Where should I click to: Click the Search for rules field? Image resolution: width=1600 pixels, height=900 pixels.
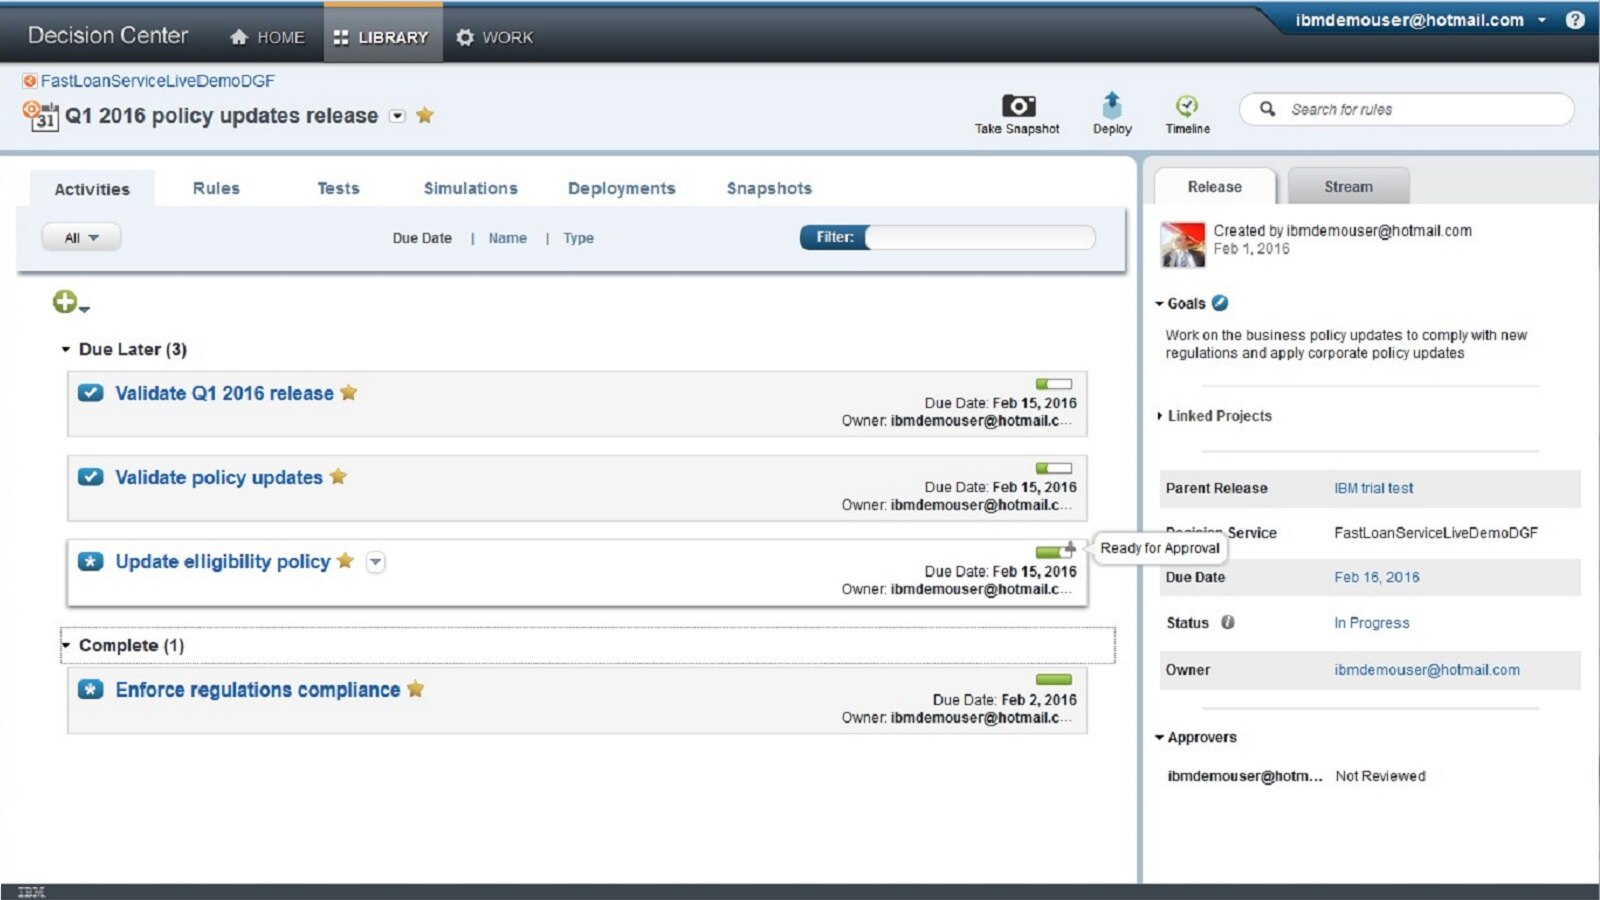pos(1420,109)
